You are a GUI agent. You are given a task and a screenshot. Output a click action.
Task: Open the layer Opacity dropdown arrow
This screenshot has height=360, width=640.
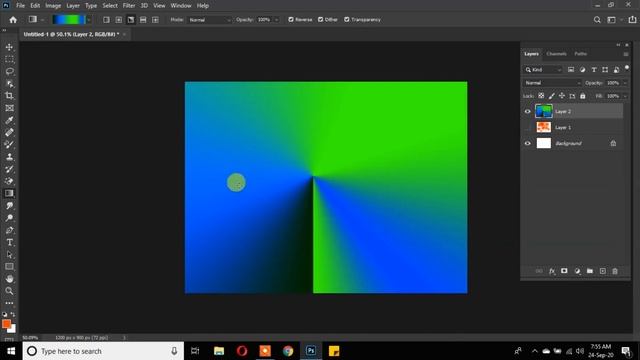(x=625, y=83)
